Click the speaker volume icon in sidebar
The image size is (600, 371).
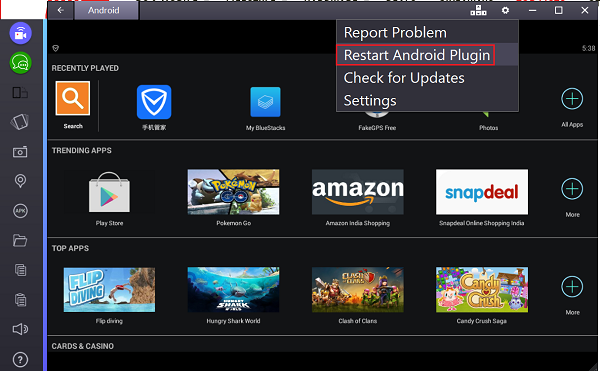(x=20, y=329)
